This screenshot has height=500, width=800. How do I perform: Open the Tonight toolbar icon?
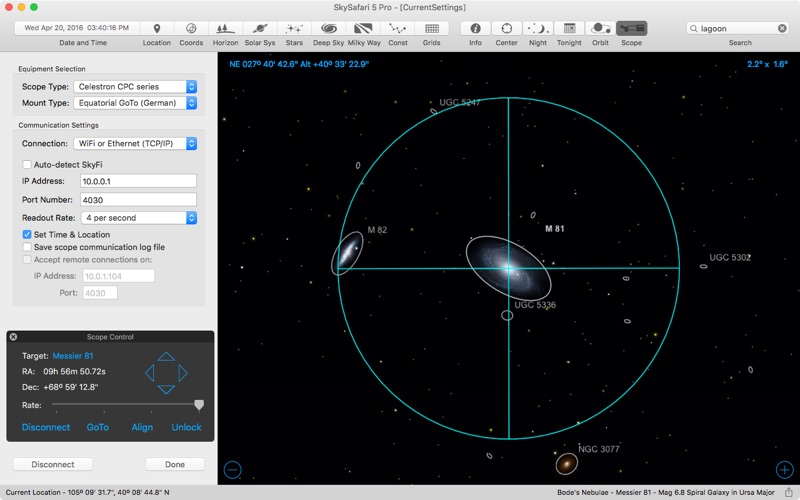[x=569, y=29]
